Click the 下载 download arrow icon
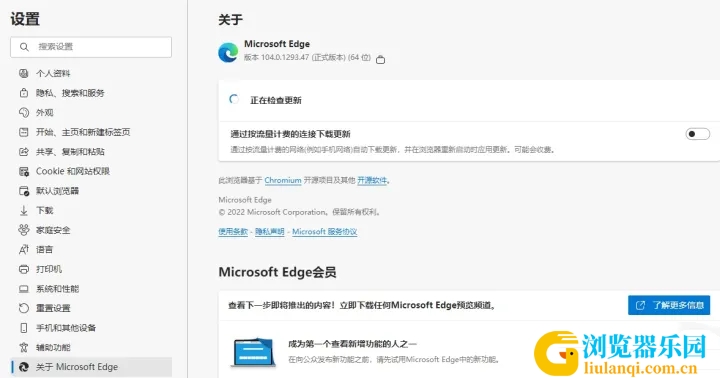Screen dimensions: 720x378 point(23,210)
